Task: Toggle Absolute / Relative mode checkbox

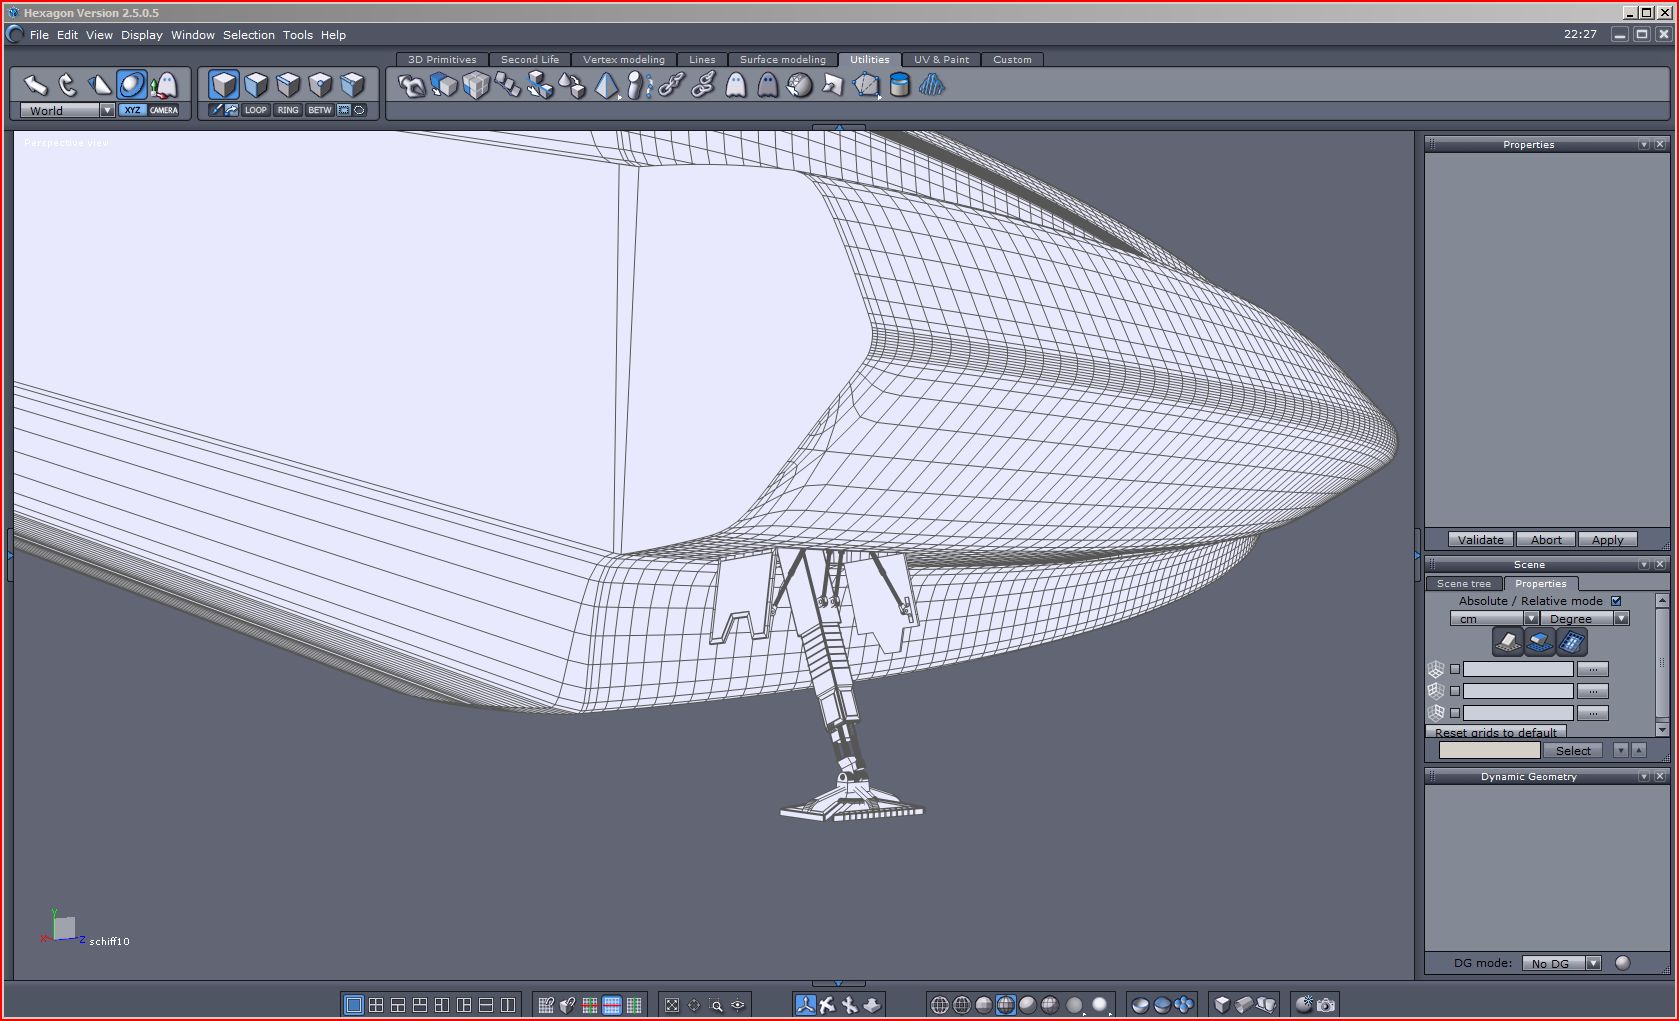Action: click(1616, 601)
